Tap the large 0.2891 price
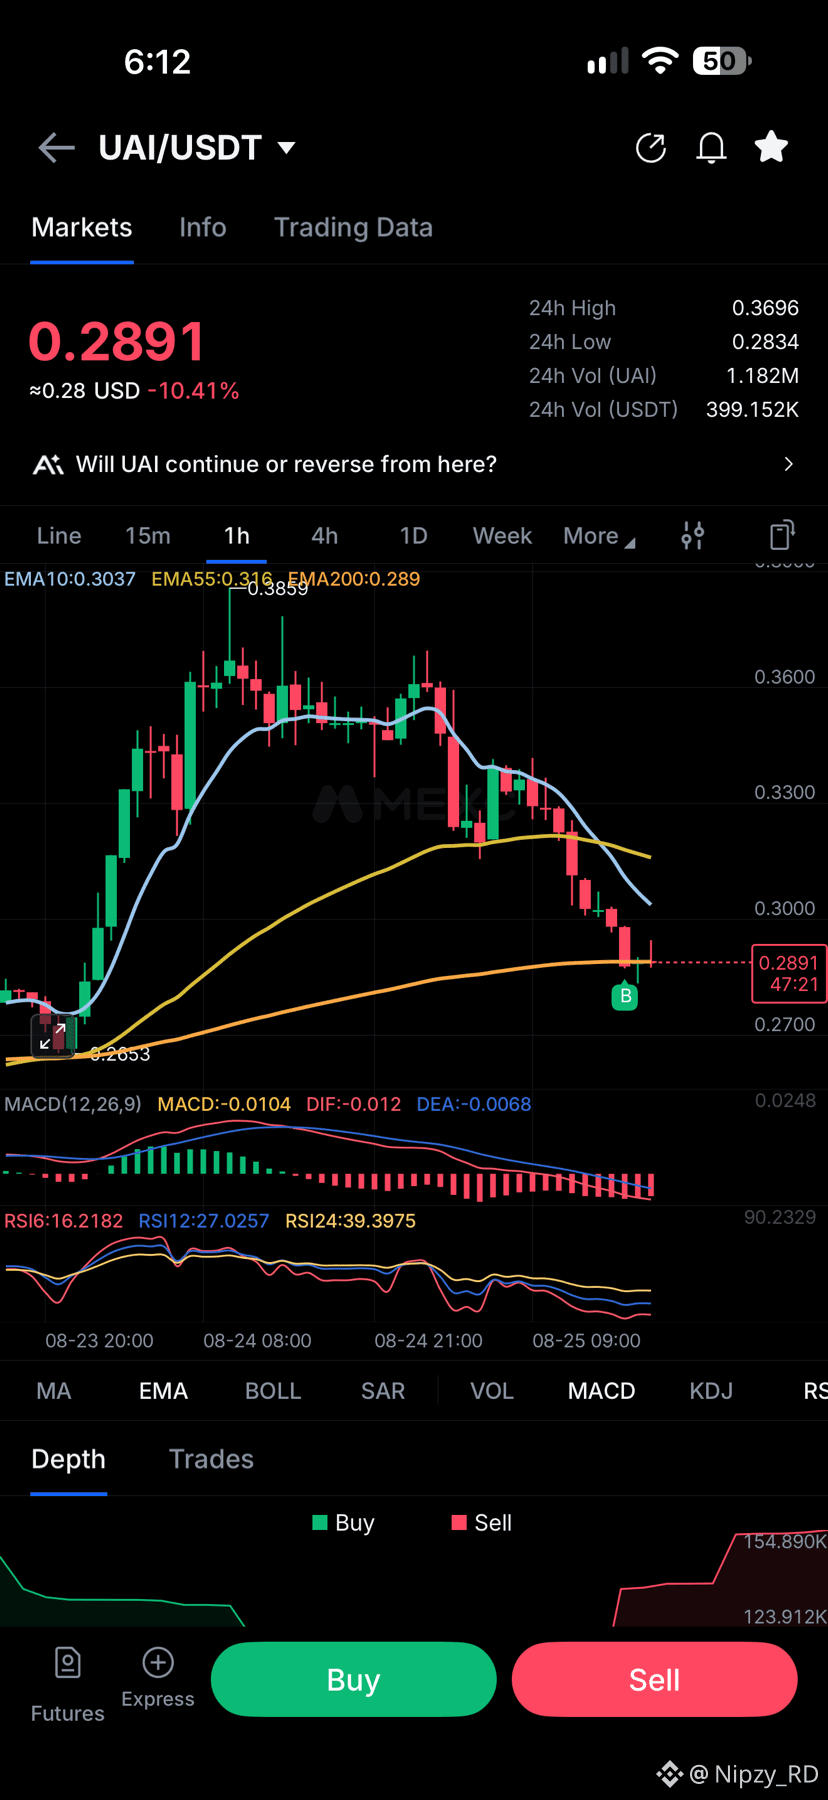This screenshot has height=1800, width=828. click(117, 342)
